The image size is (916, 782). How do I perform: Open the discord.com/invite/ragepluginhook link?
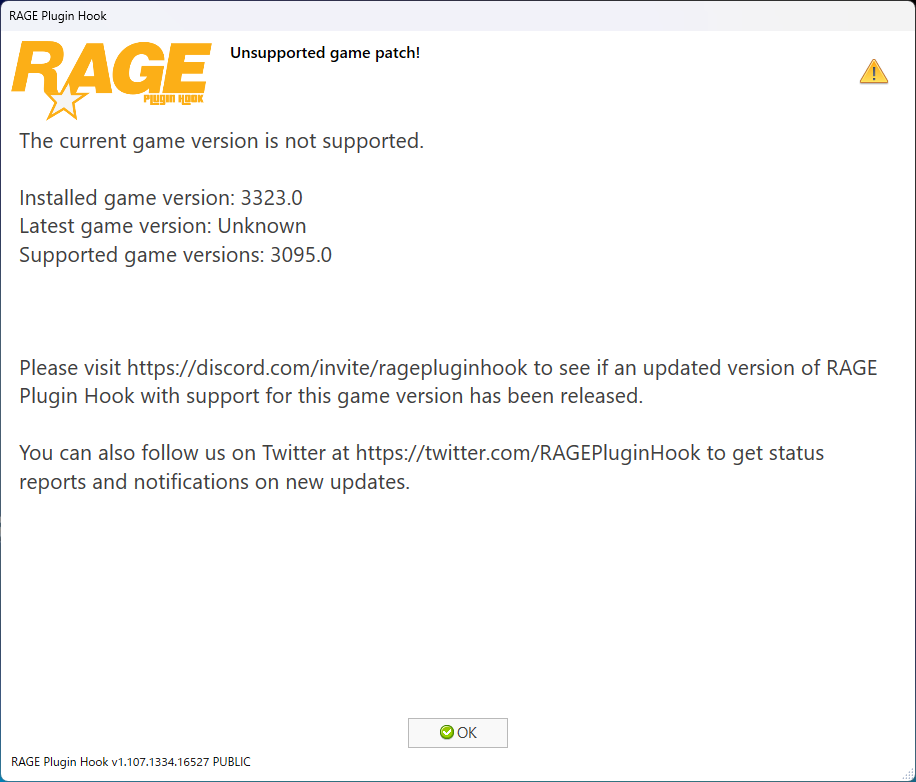tap(327, 368)
